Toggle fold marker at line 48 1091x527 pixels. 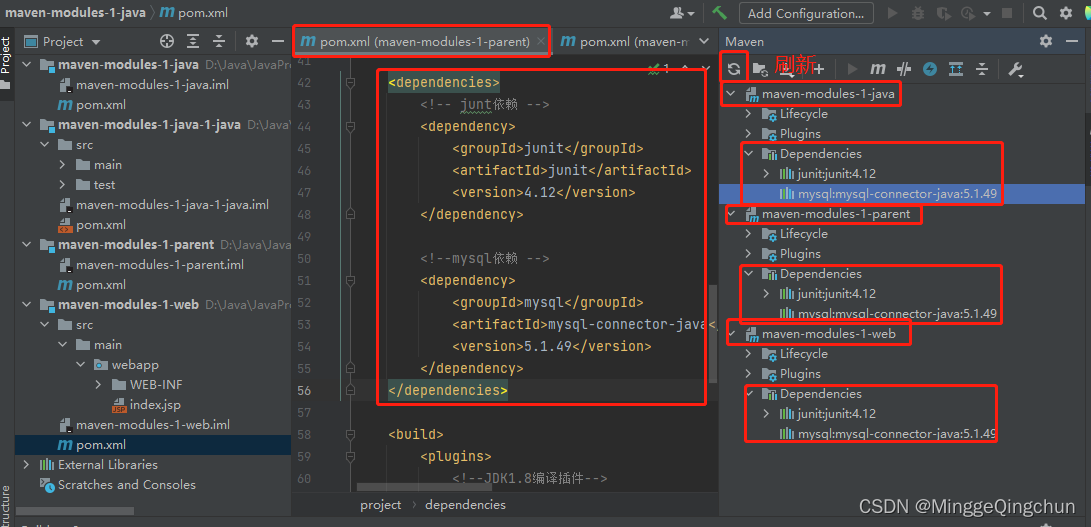[350, 214]
